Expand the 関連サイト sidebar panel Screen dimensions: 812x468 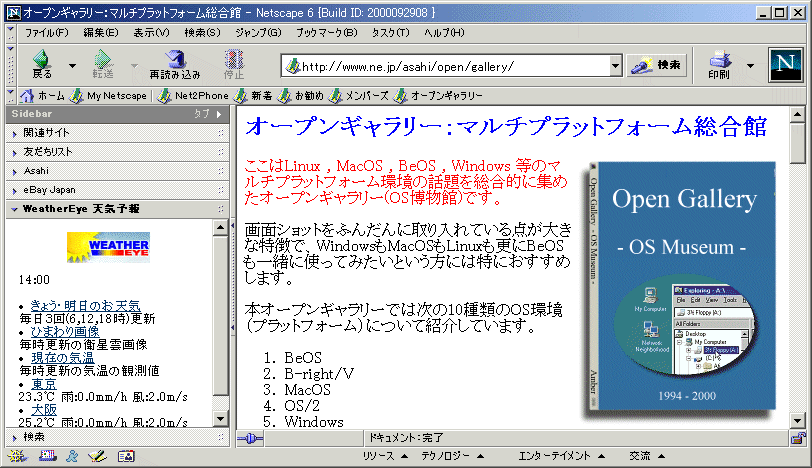tap(118, 133)
